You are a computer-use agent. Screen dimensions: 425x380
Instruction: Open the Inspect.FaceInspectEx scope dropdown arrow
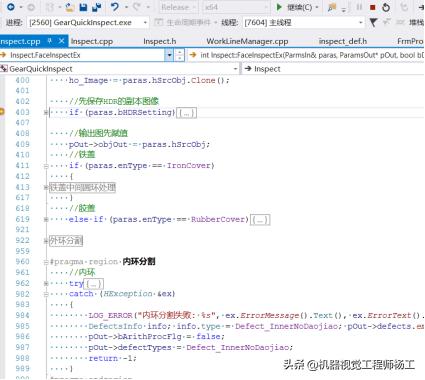coord(169,55)
